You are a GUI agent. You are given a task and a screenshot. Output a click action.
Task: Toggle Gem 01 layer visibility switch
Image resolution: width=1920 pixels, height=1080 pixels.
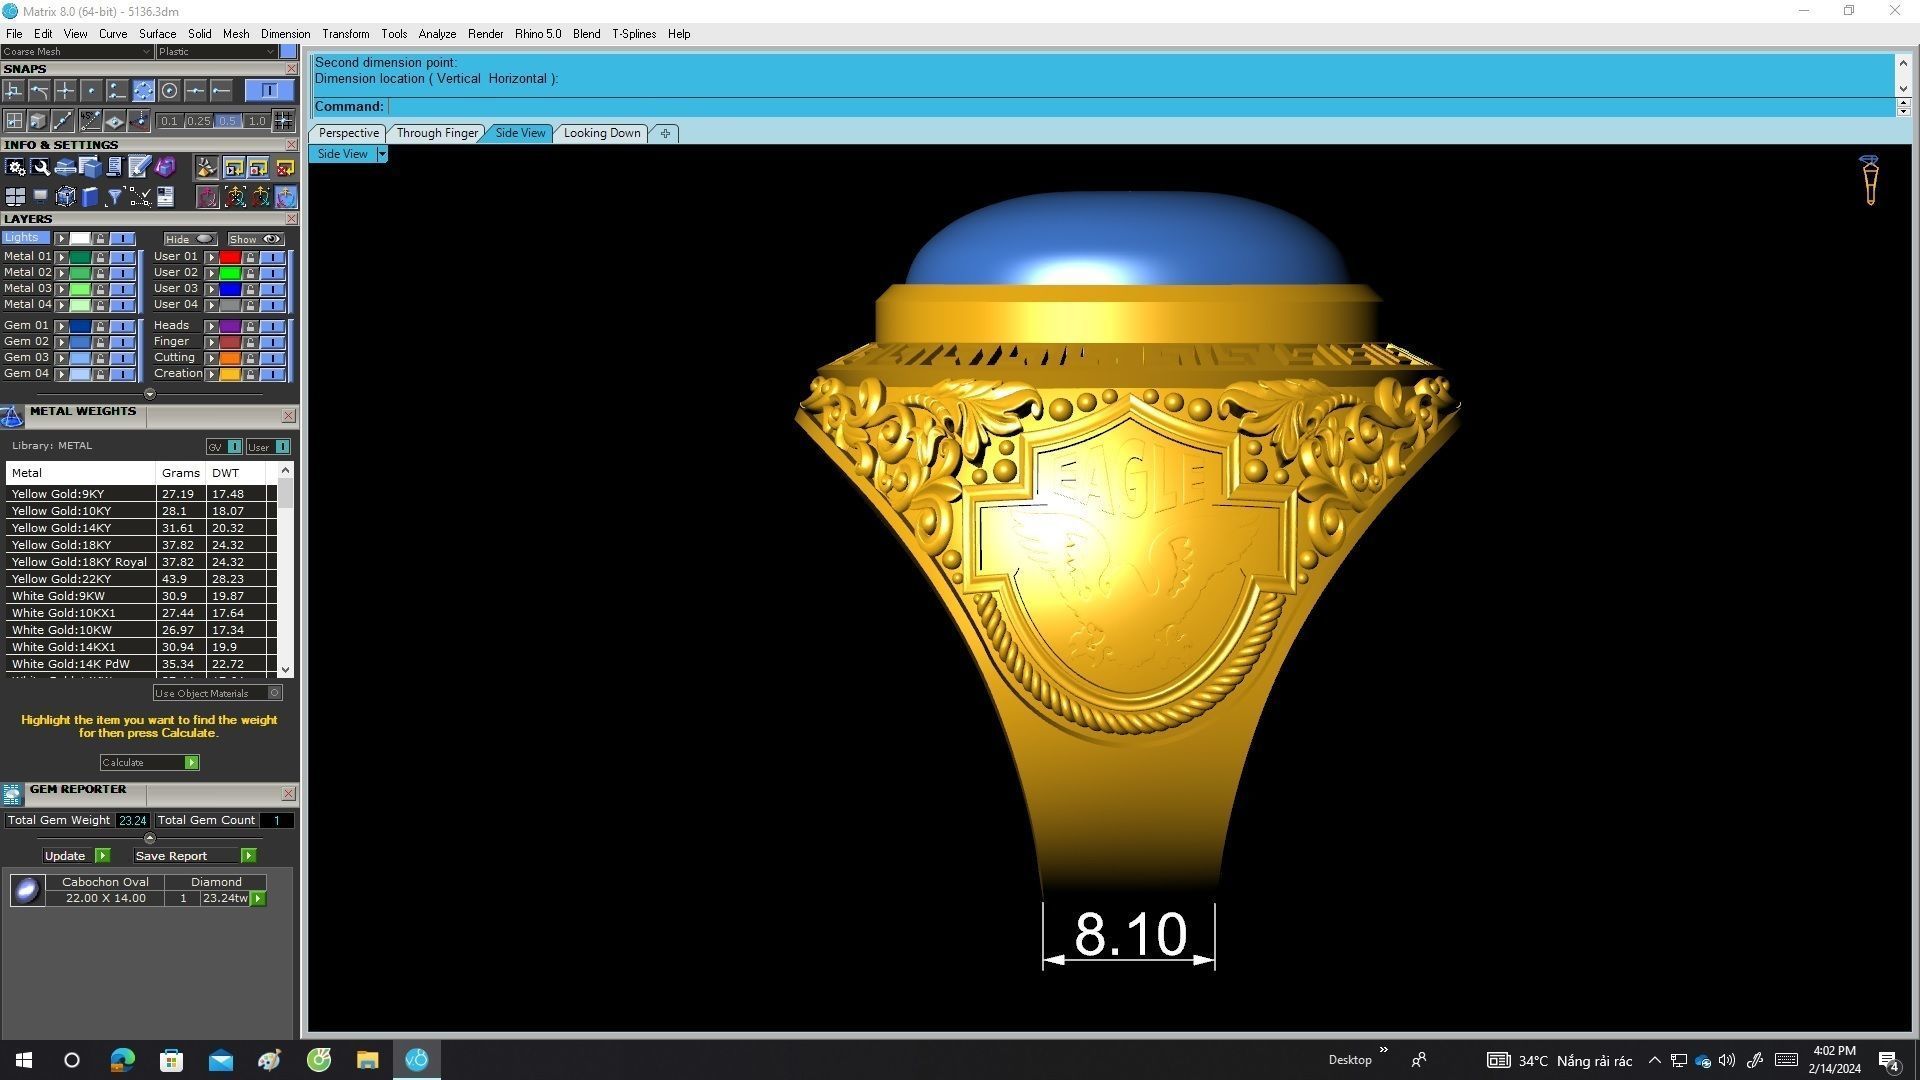pos(122,326)
